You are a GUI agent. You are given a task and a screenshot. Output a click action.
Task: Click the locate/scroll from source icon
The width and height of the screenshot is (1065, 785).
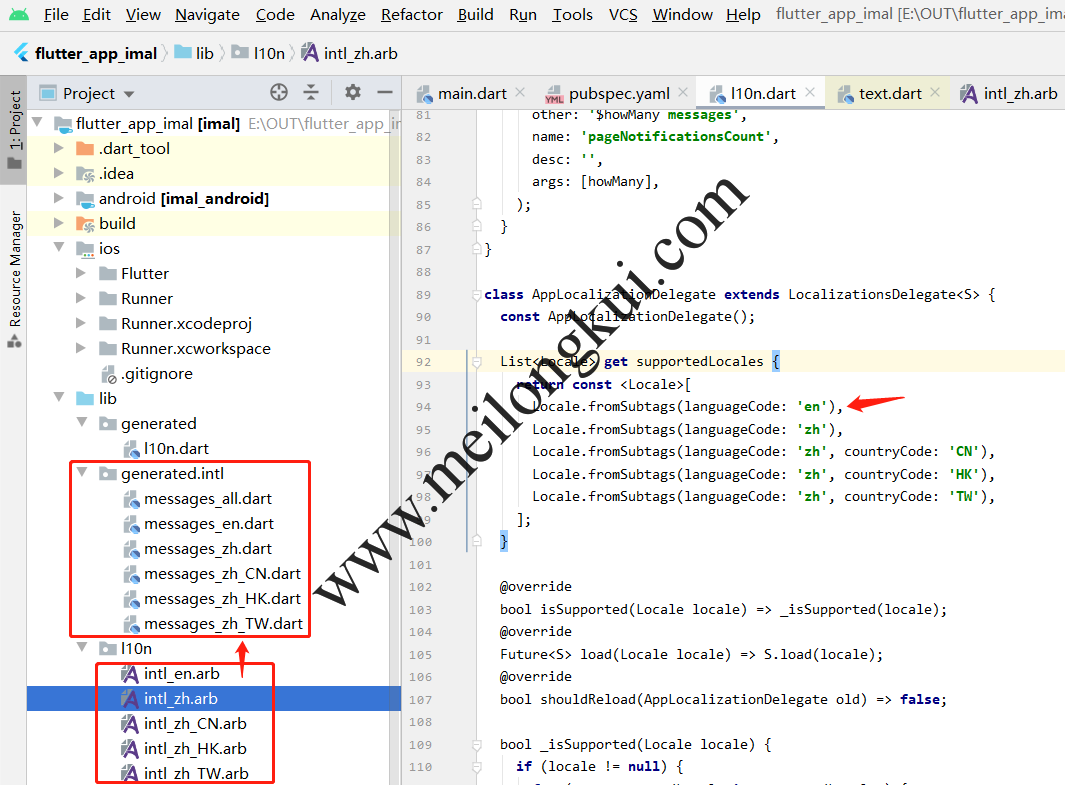pyautogui.click(x=279, y=92)
